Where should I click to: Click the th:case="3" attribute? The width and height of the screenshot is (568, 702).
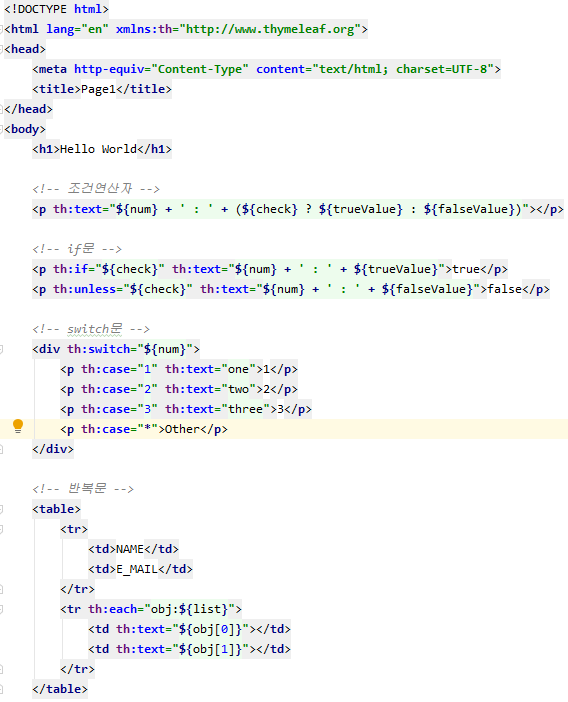[x=119, y=409]
